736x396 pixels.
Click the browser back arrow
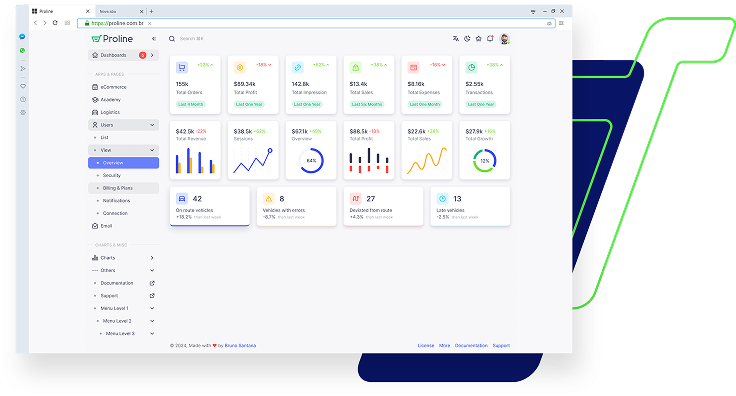tap(35, 23)
